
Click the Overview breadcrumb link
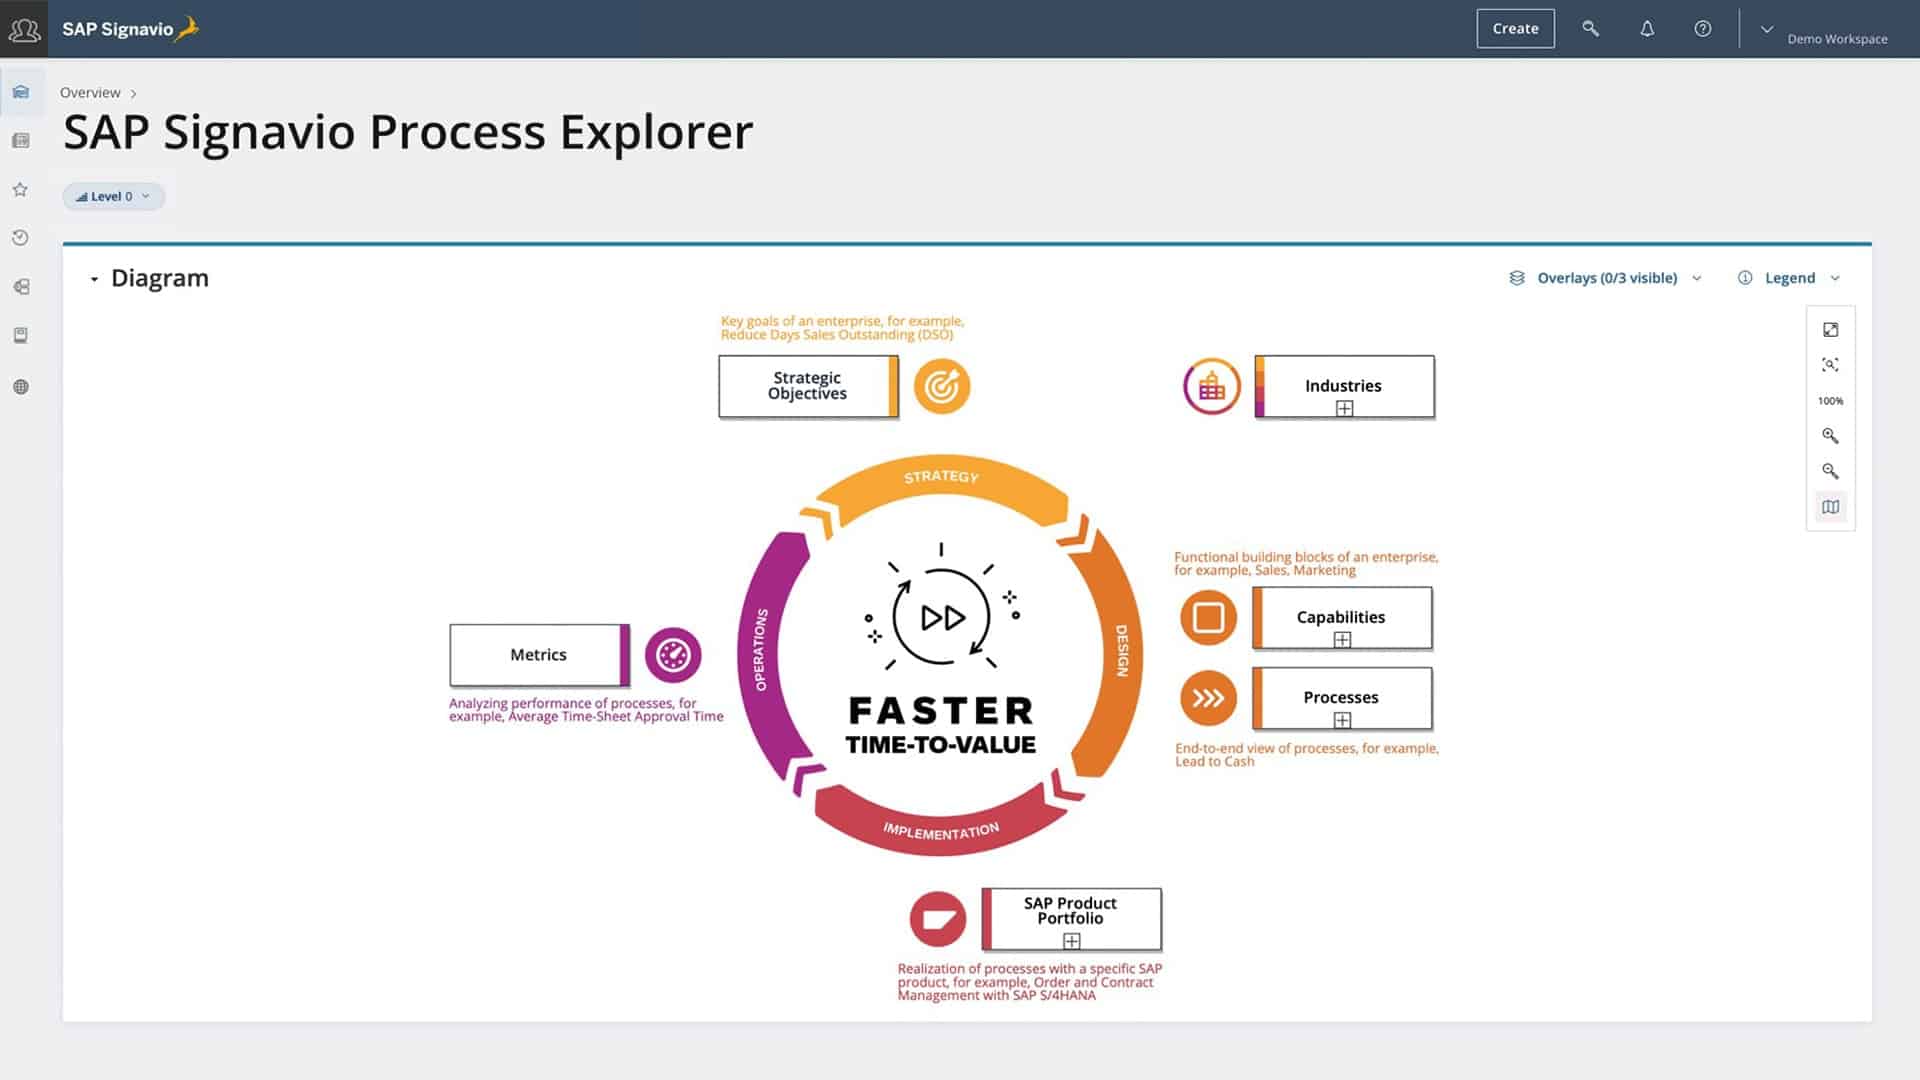tap(90, 93)
